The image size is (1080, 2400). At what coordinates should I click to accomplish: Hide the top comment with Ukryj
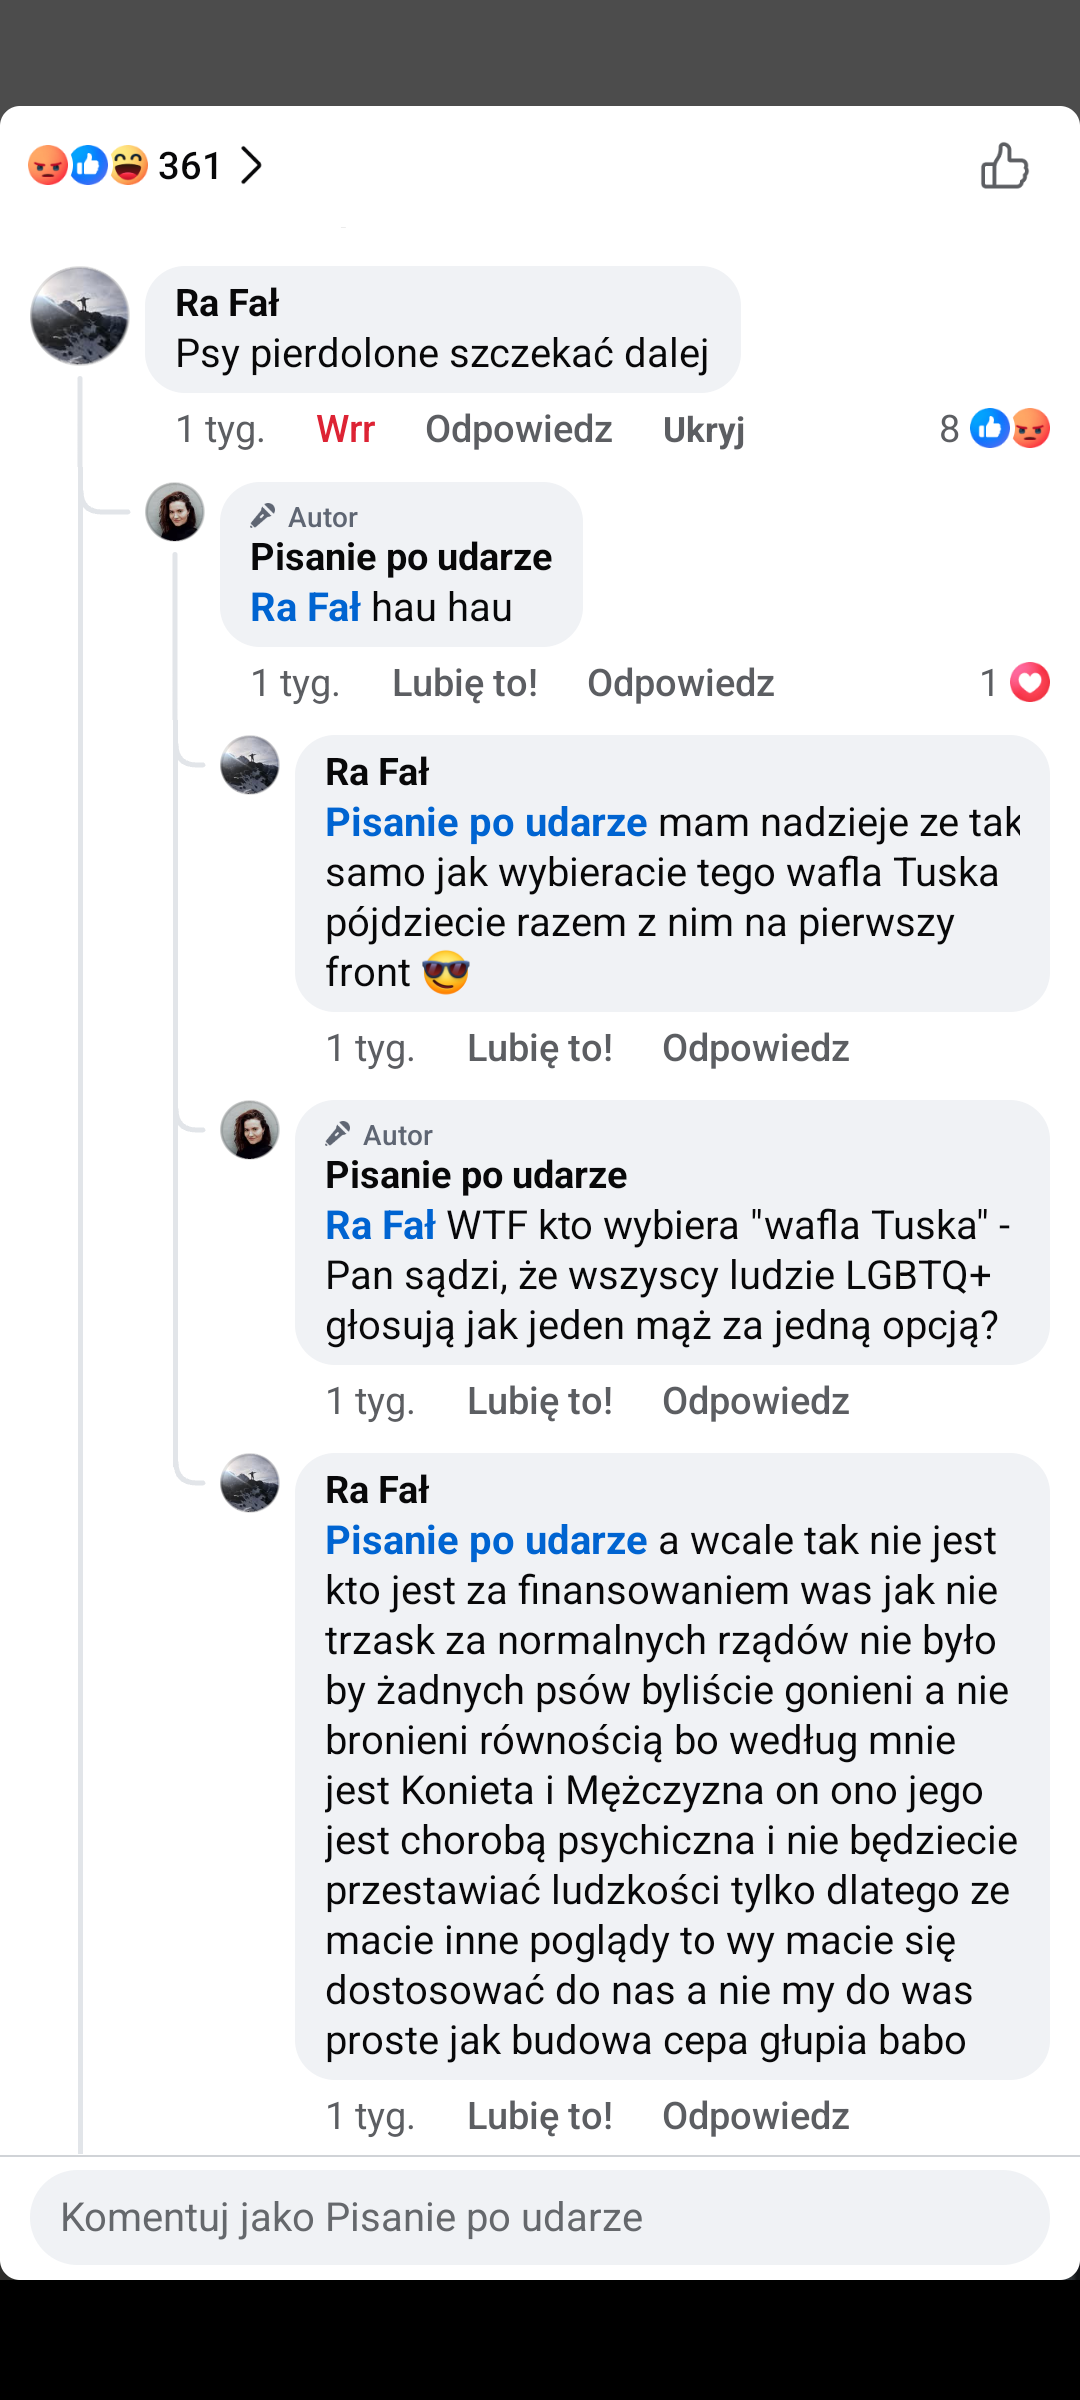[703, 429]
